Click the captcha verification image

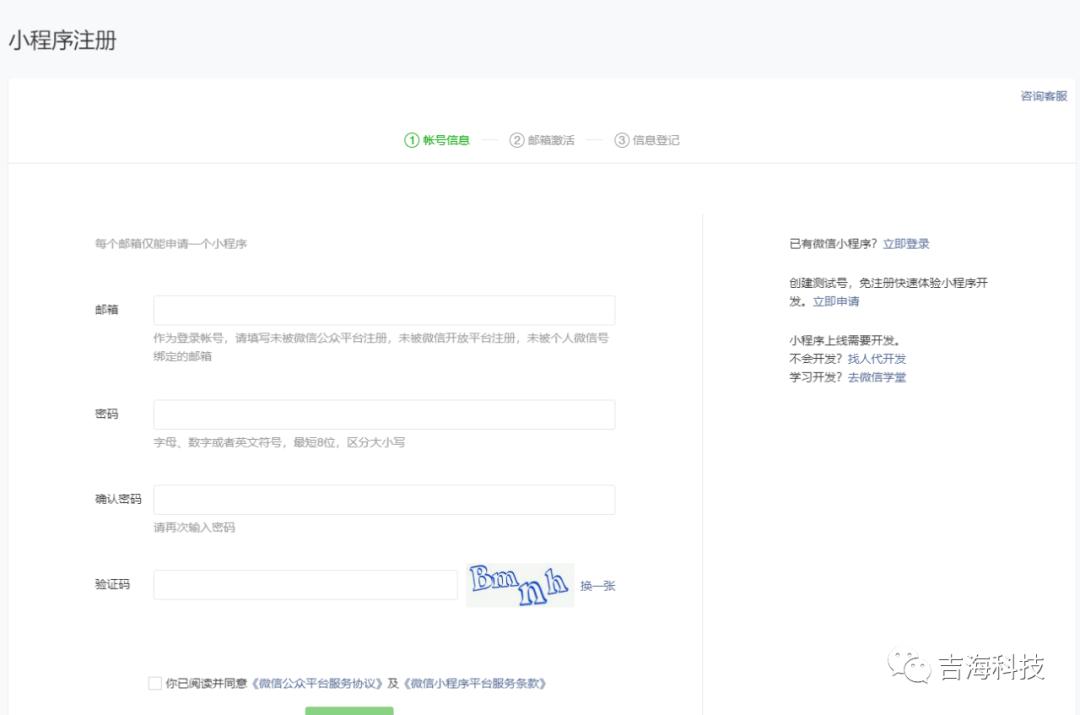coord(520,583)
